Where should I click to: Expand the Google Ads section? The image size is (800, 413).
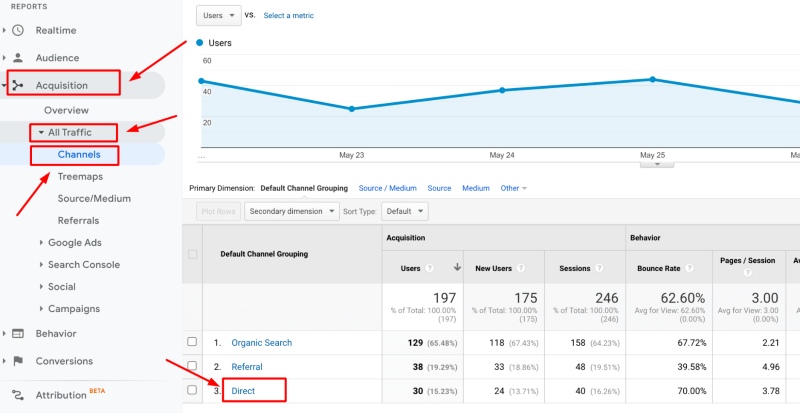click(41, 242)
